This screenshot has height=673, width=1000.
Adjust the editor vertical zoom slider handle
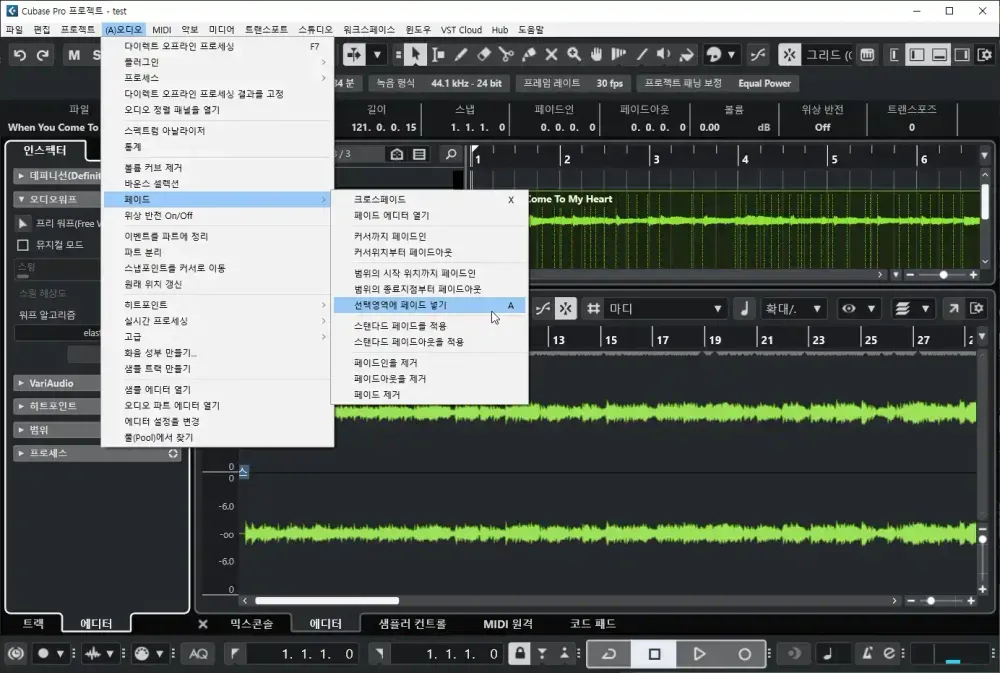coord(983,539)
